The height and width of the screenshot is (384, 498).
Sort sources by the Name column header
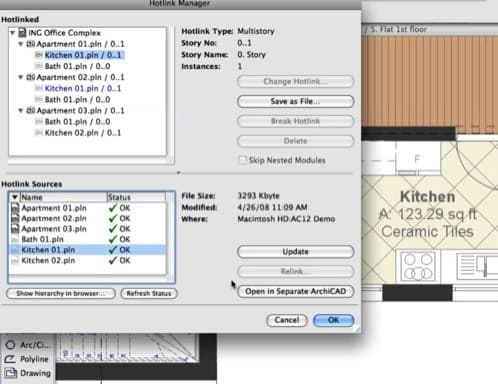point(63,197)
